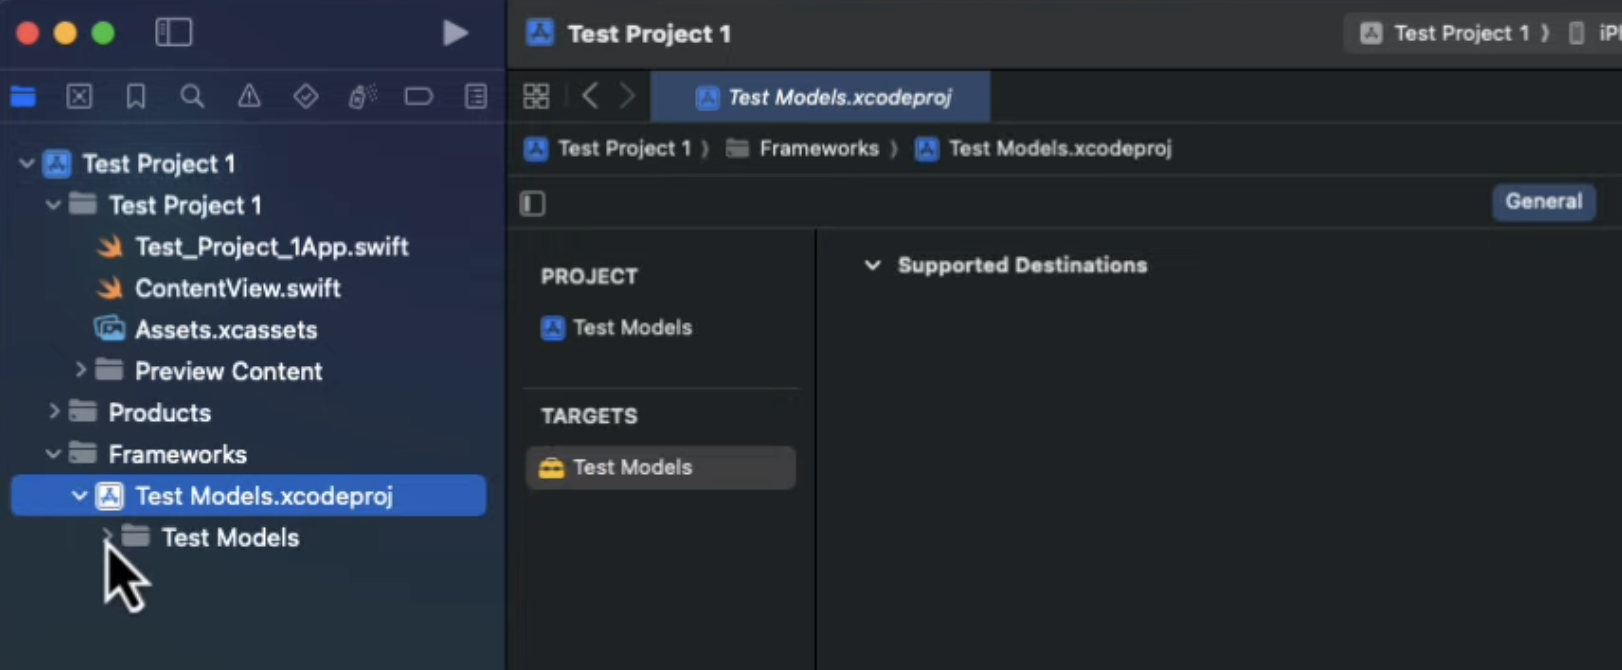Select the Test Models target
Image resolution: width=1622 pixels, height=670 pixels.
(x=660, y=467)
